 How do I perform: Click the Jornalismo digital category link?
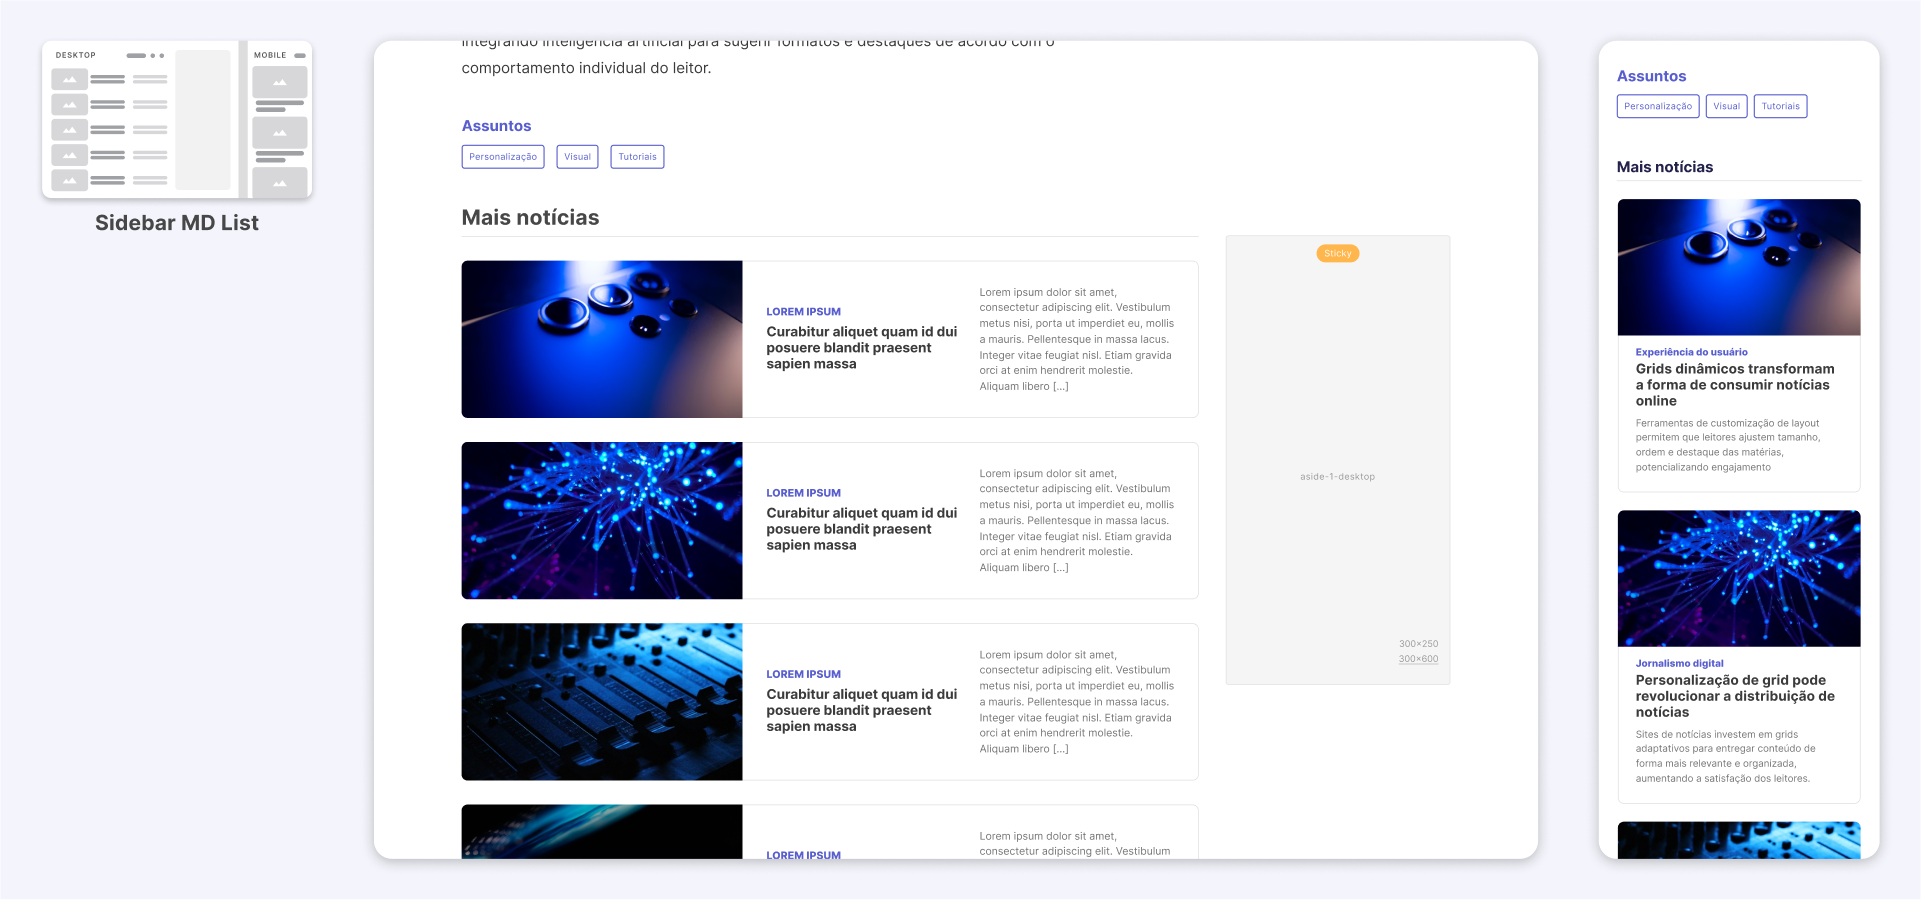click(x=1680, y=663)
